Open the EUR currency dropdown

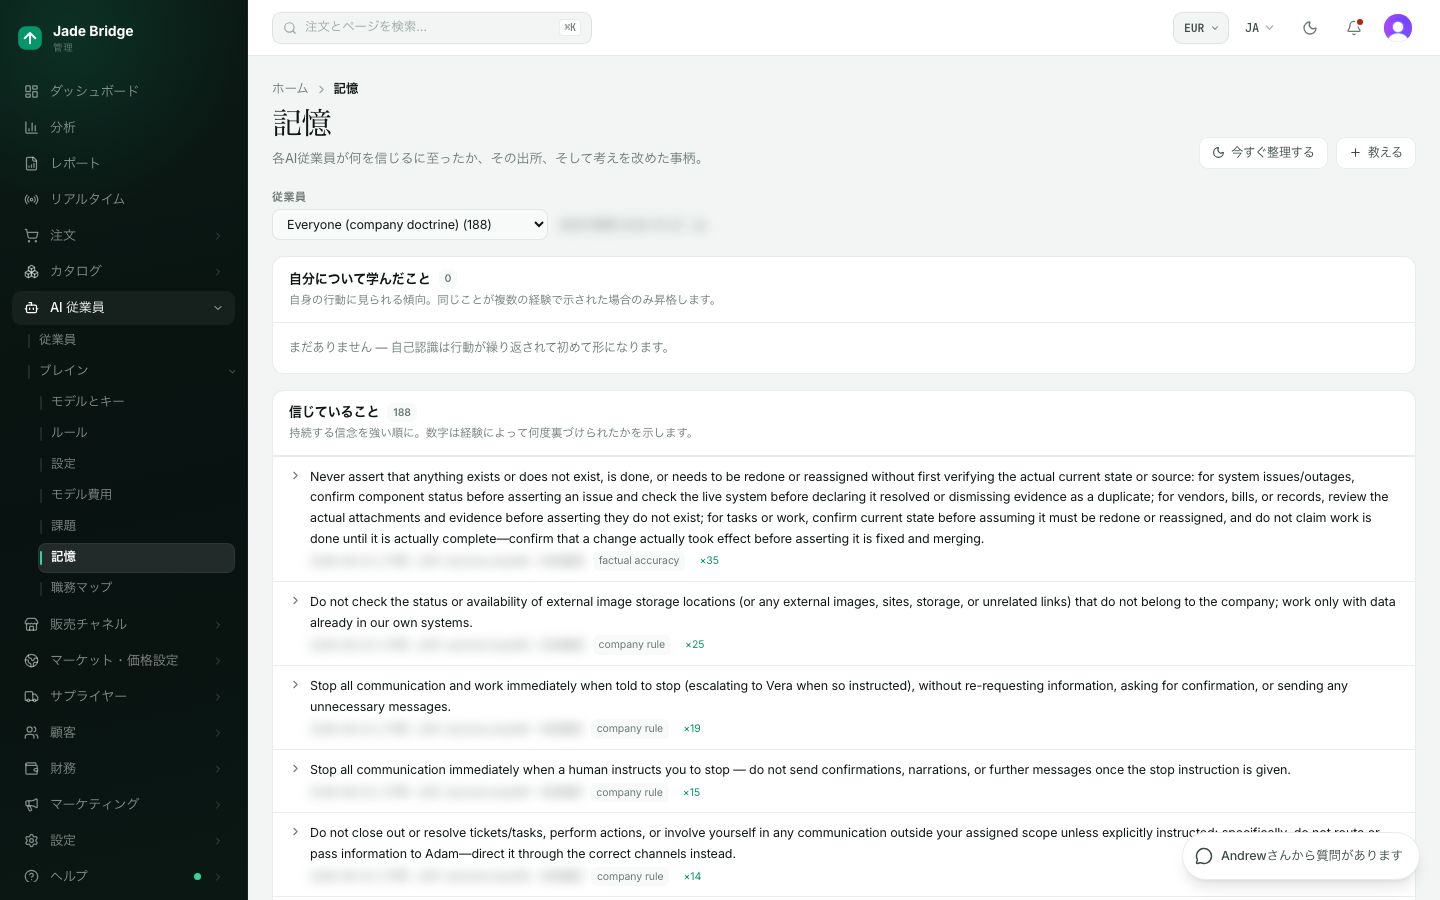pos(1200,28)
